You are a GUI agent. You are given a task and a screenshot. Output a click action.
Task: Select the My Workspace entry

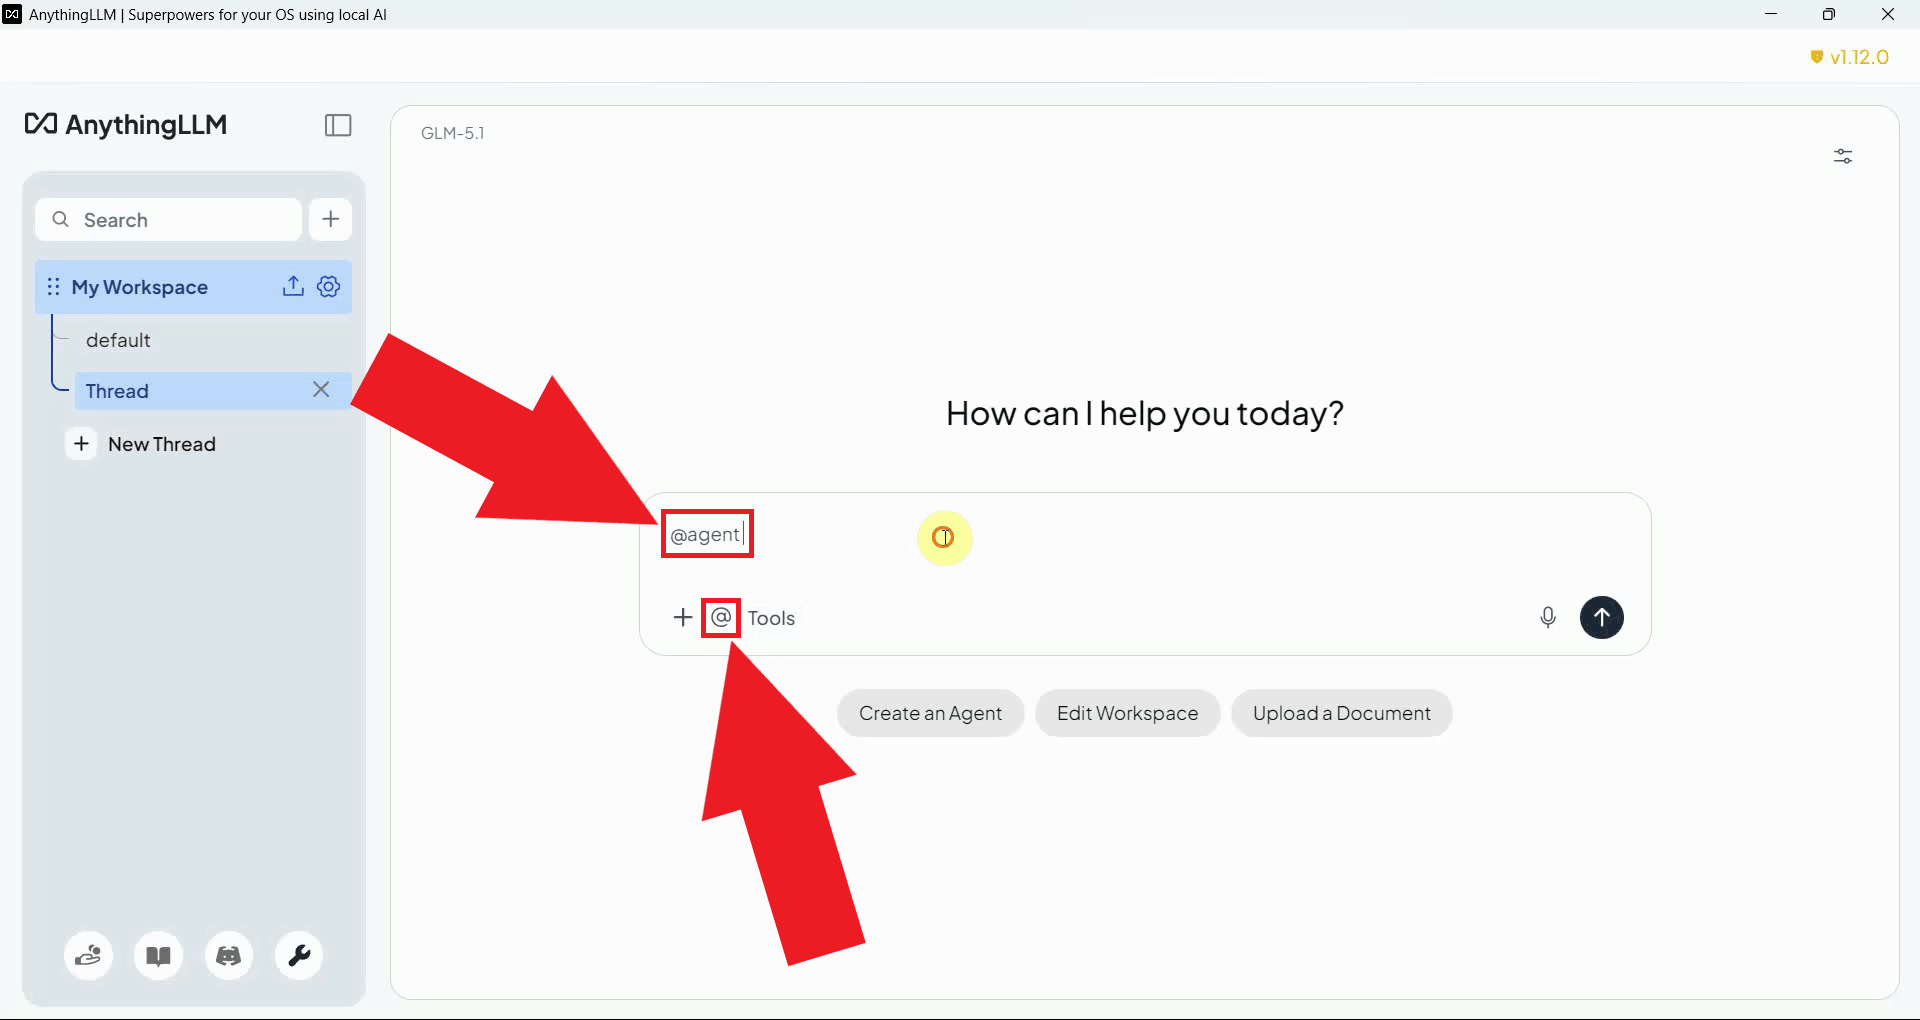pos(194,287)
